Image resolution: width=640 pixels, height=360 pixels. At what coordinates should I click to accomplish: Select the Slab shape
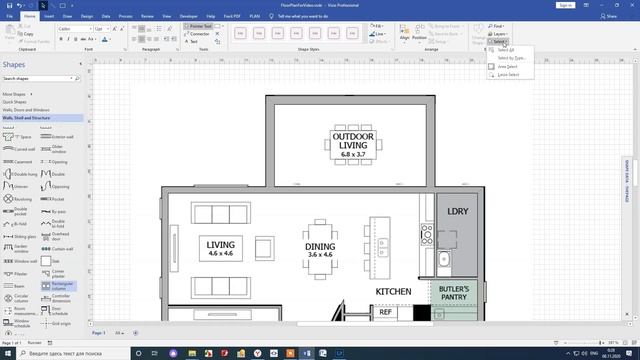50,261
